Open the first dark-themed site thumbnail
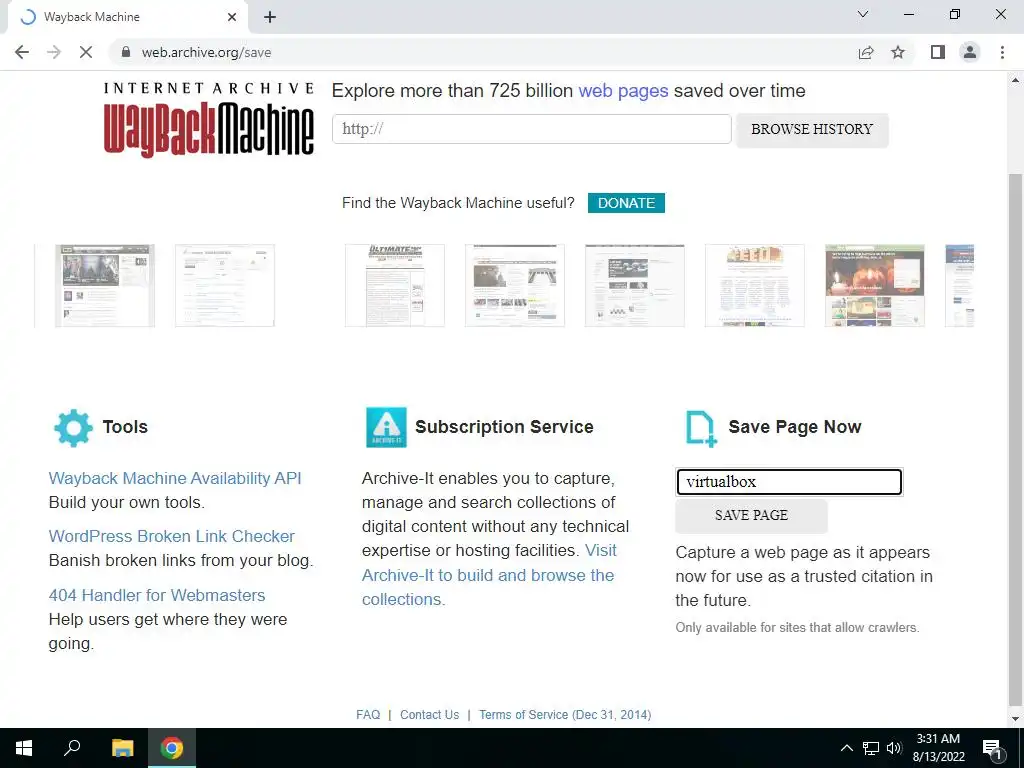The image size is (1024, 768). coord(104,285)
